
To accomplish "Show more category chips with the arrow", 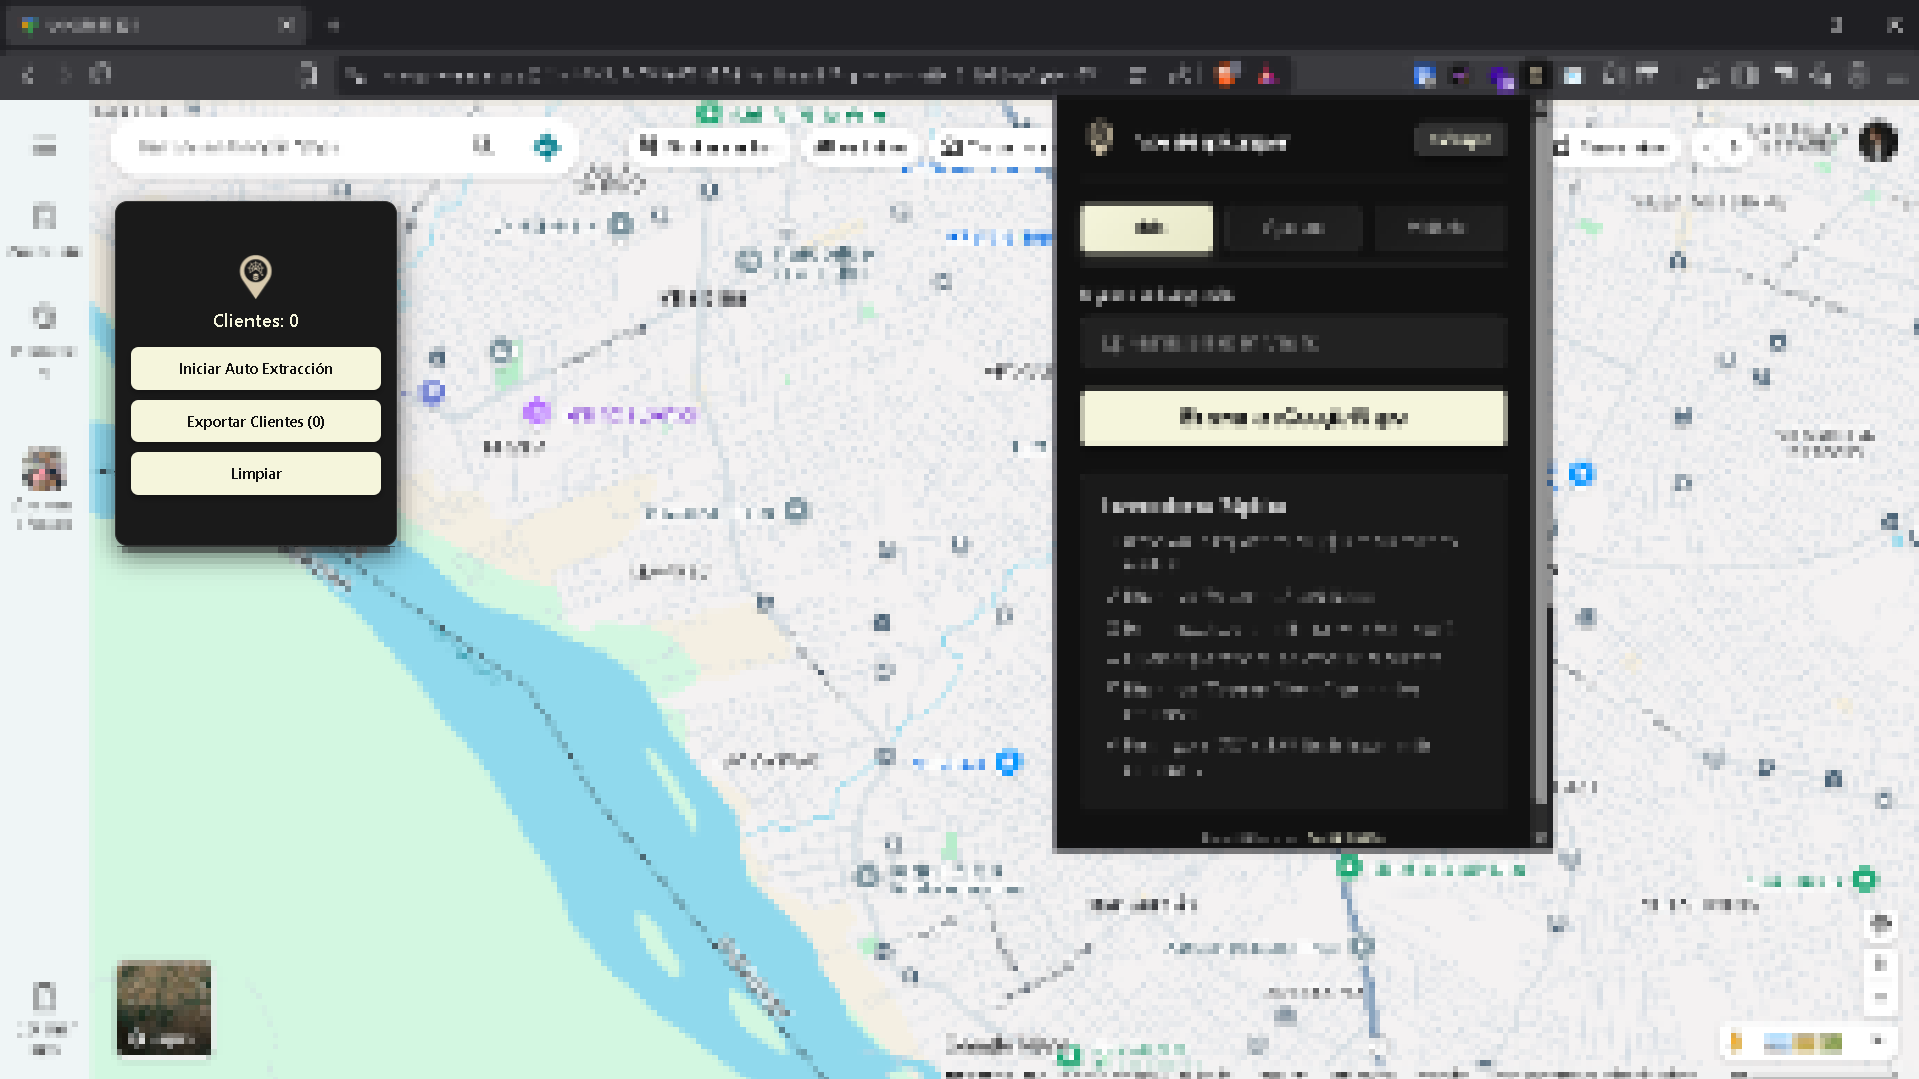I will (1734, 147).
